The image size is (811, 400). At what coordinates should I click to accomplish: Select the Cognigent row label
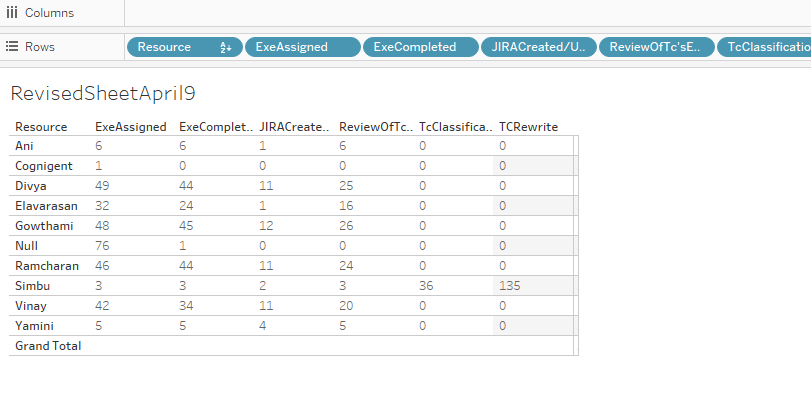click(44, 166)
